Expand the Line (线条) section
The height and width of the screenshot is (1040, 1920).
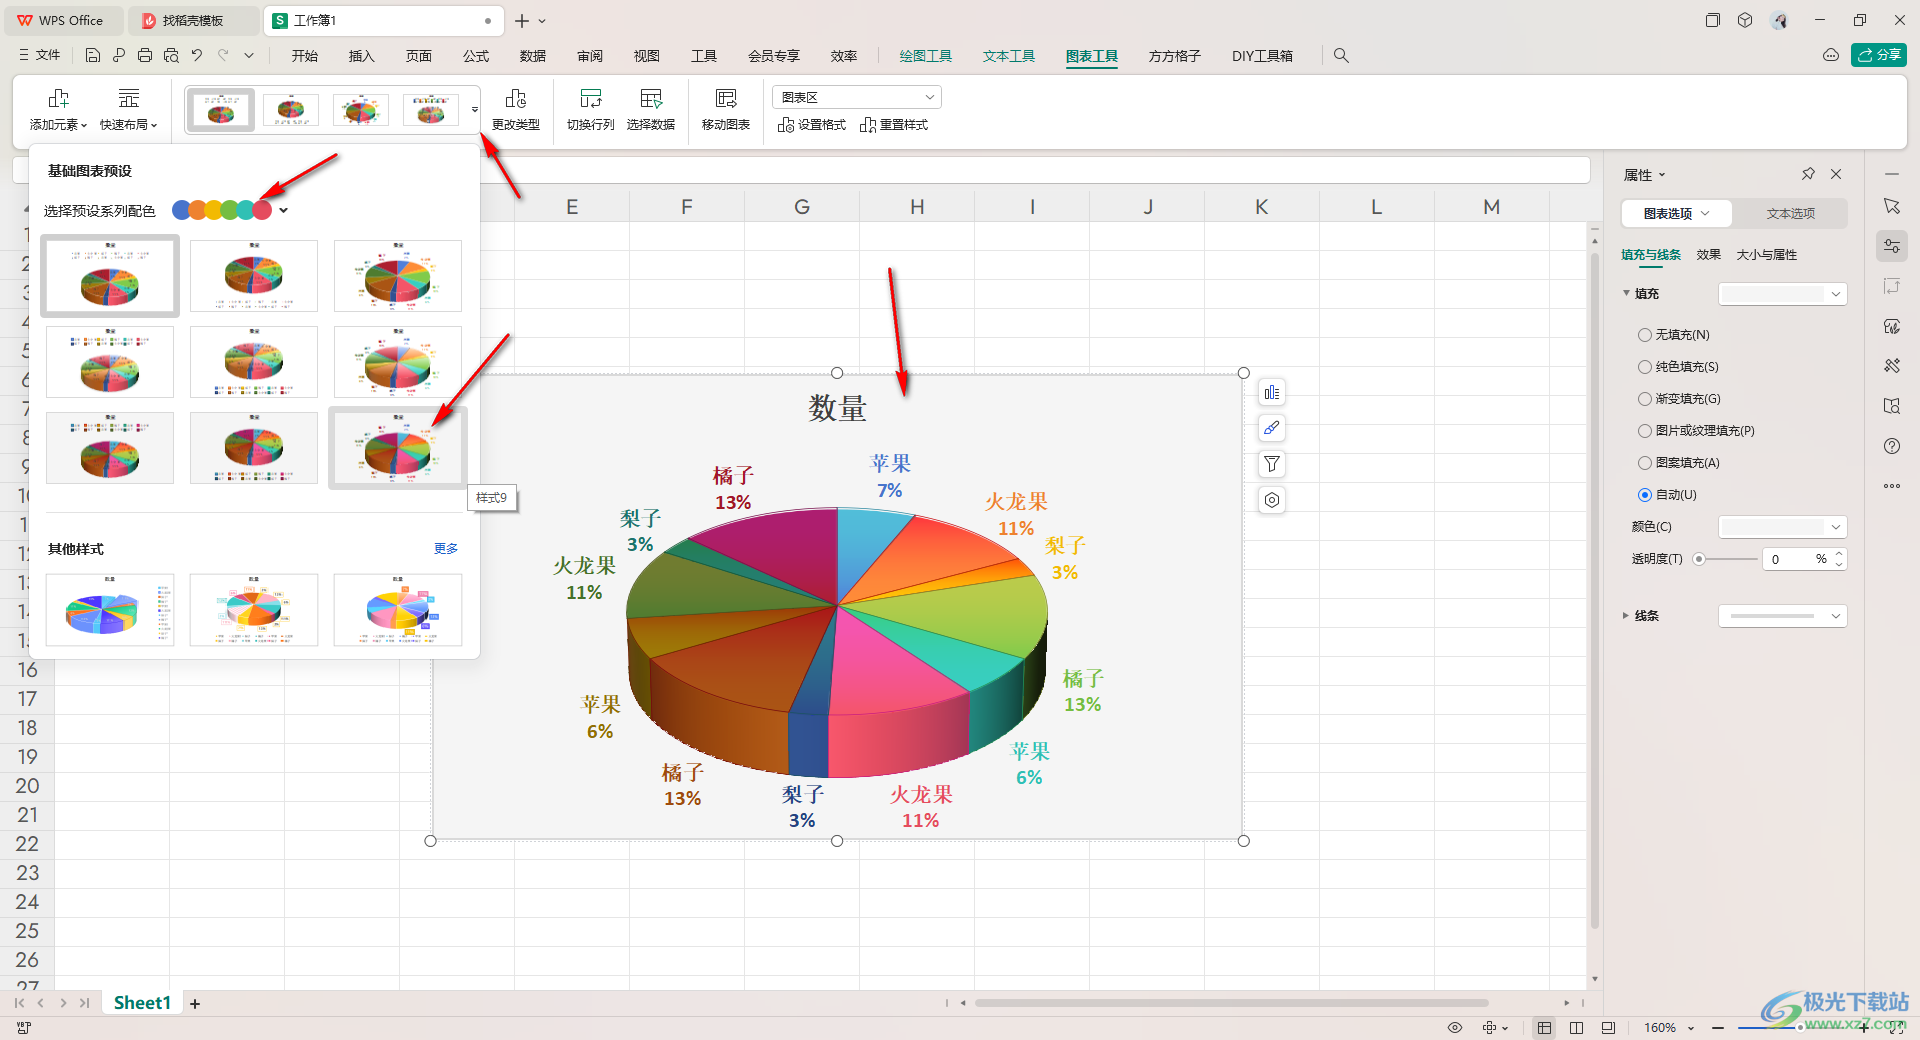[x=1626, y=616]
